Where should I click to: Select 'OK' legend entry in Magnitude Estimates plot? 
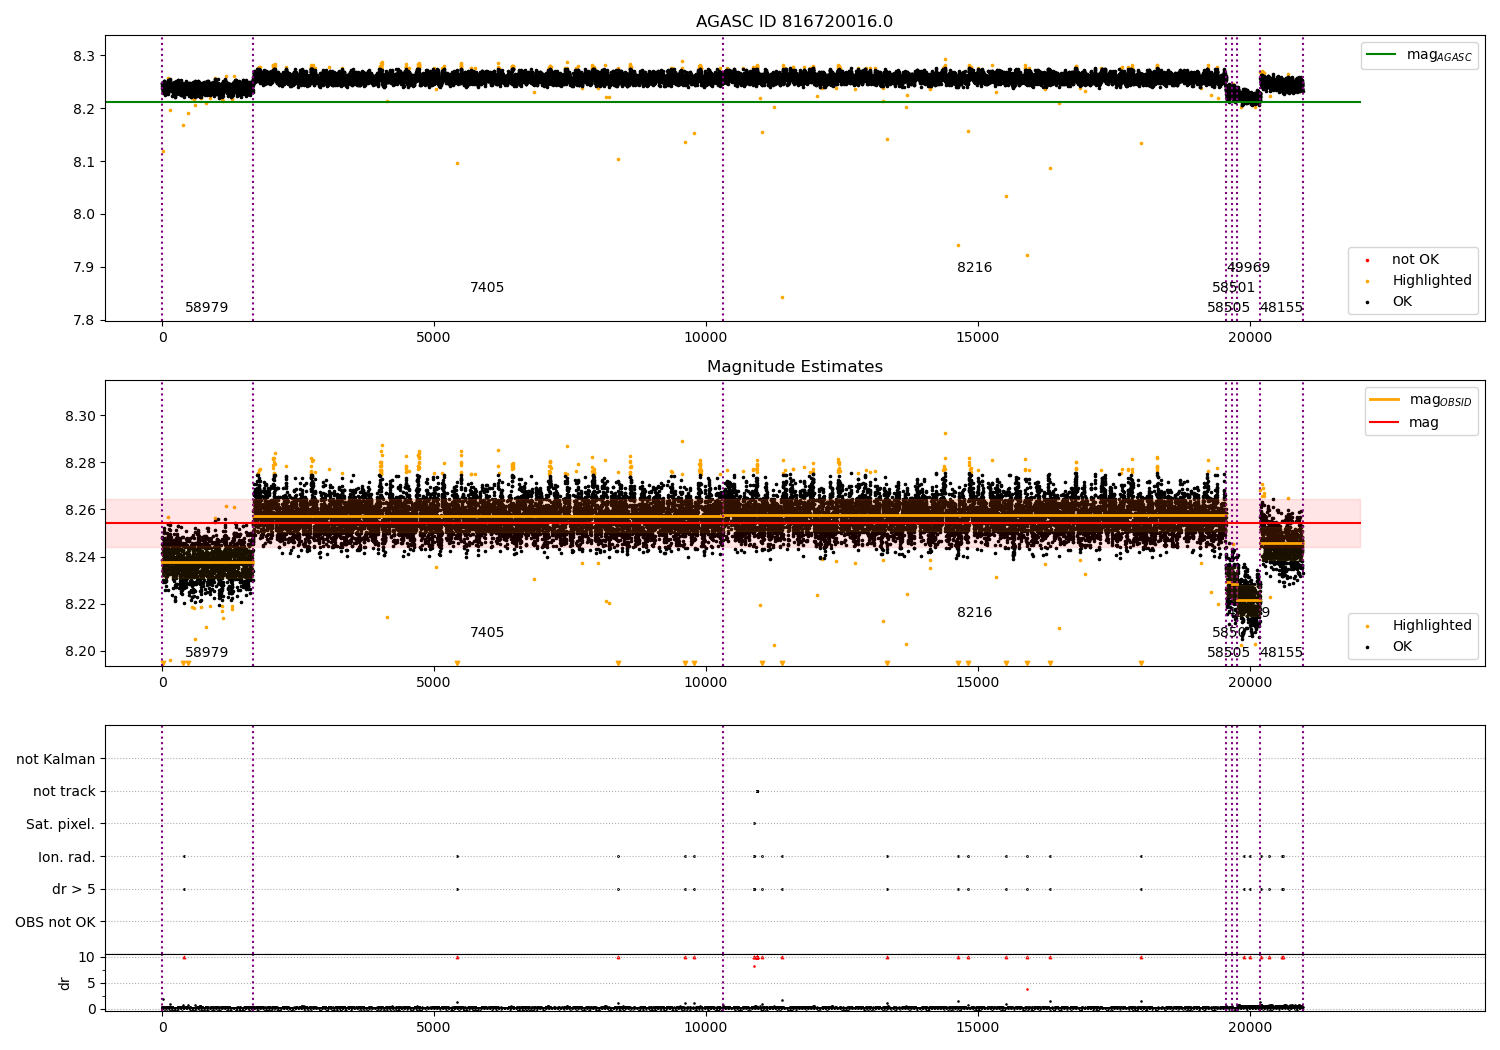pyautogui.click(x=1402, y=647)
